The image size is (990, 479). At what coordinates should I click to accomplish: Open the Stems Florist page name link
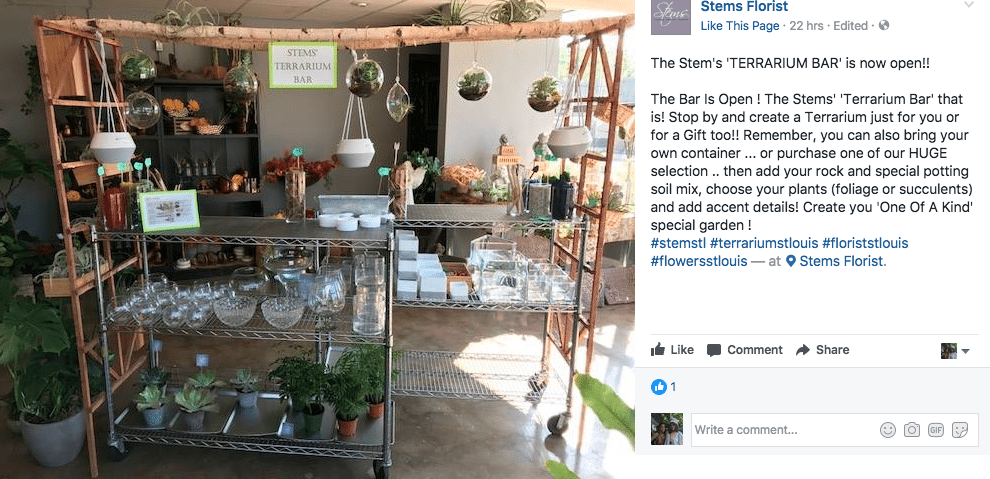(744, 7)
